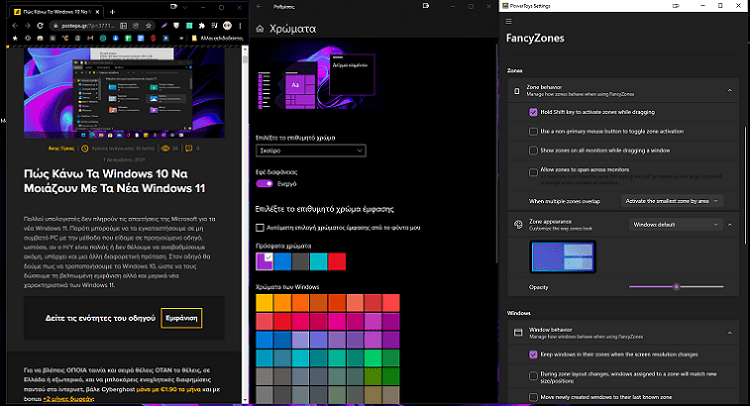This screenshot has width=750, height=406.
Task: Click the comments icon under article image
Action: (x=188, y=148)
